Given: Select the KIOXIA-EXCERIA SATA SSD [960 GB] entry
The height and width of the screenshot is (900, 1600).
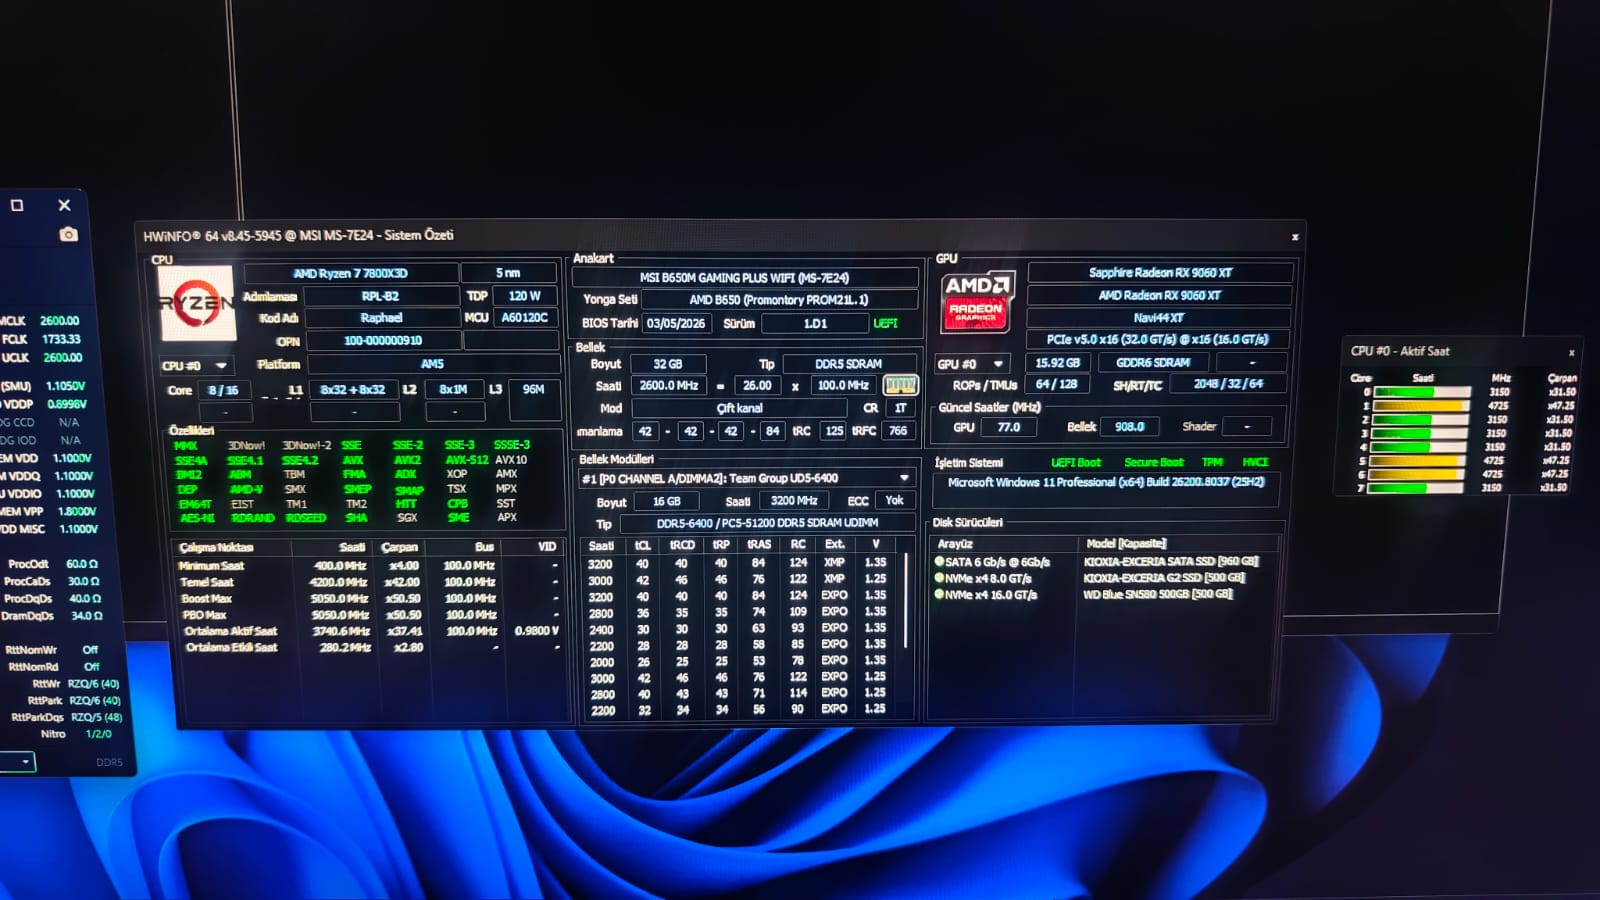Looking at the screenshot, I should [x=1171, y=561].
